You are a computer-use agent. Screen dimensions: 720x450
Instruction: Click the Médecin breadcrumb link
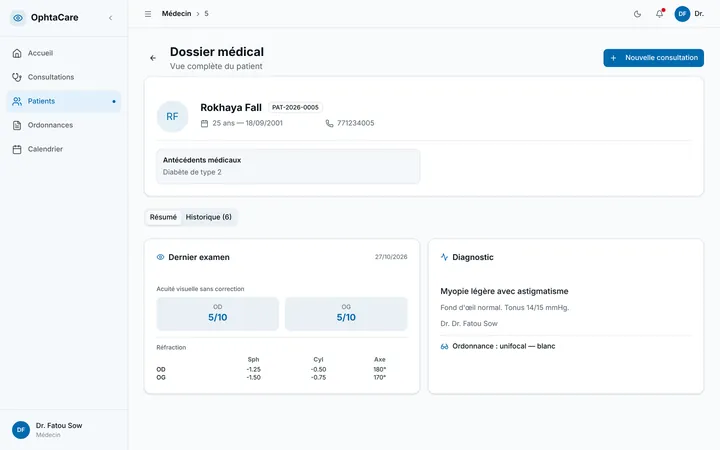pos(176,14)
